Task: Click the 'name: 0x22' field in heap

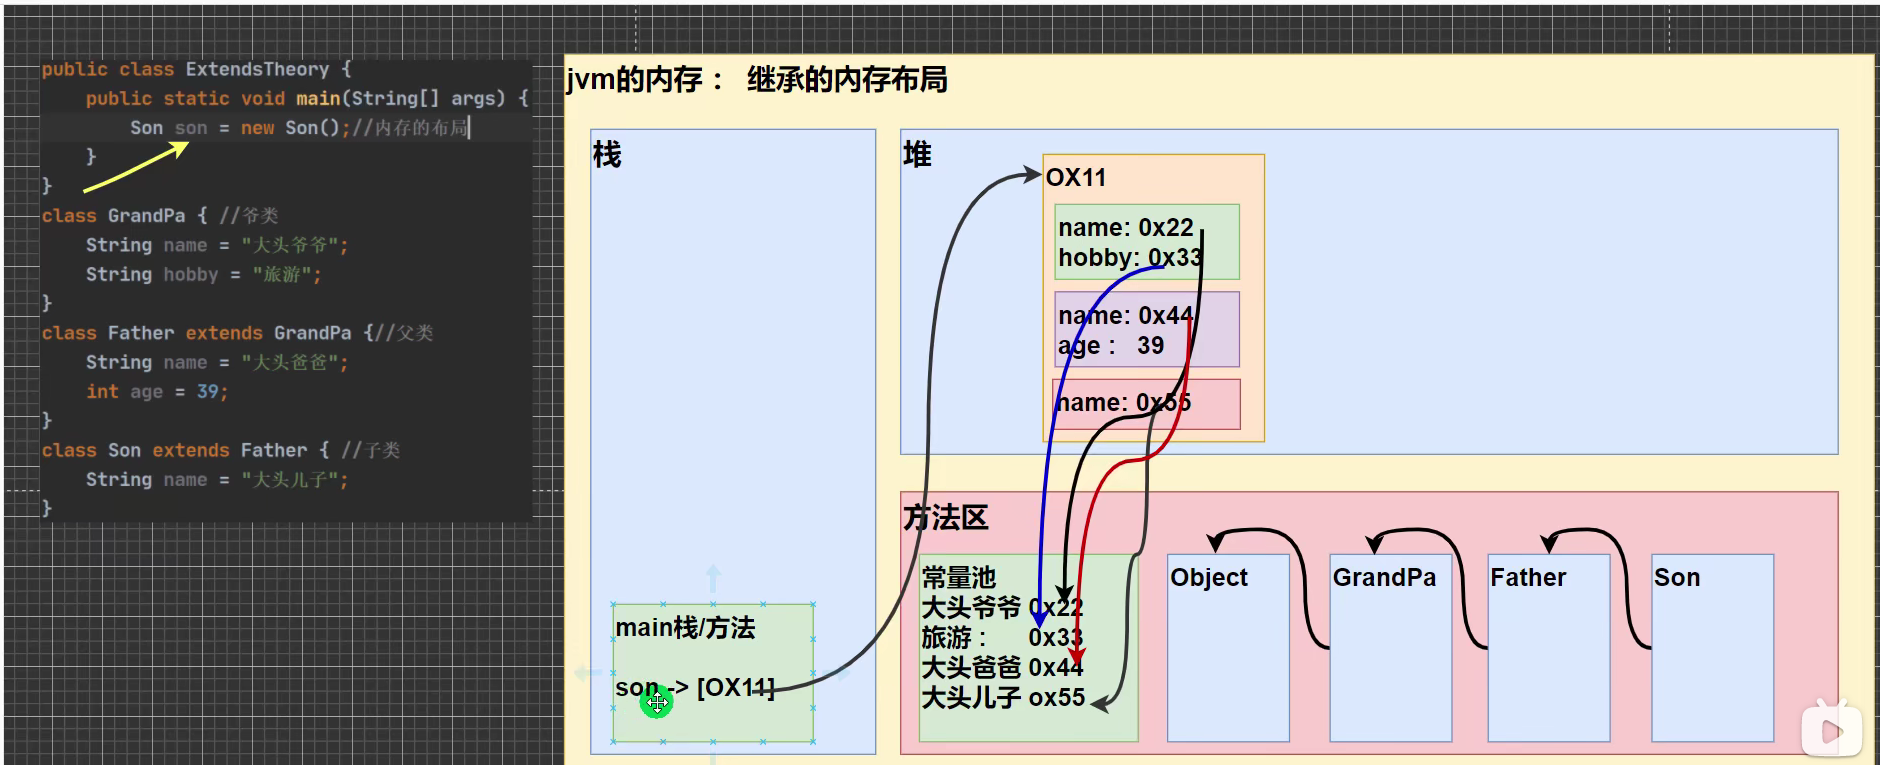Action: 1126,228
